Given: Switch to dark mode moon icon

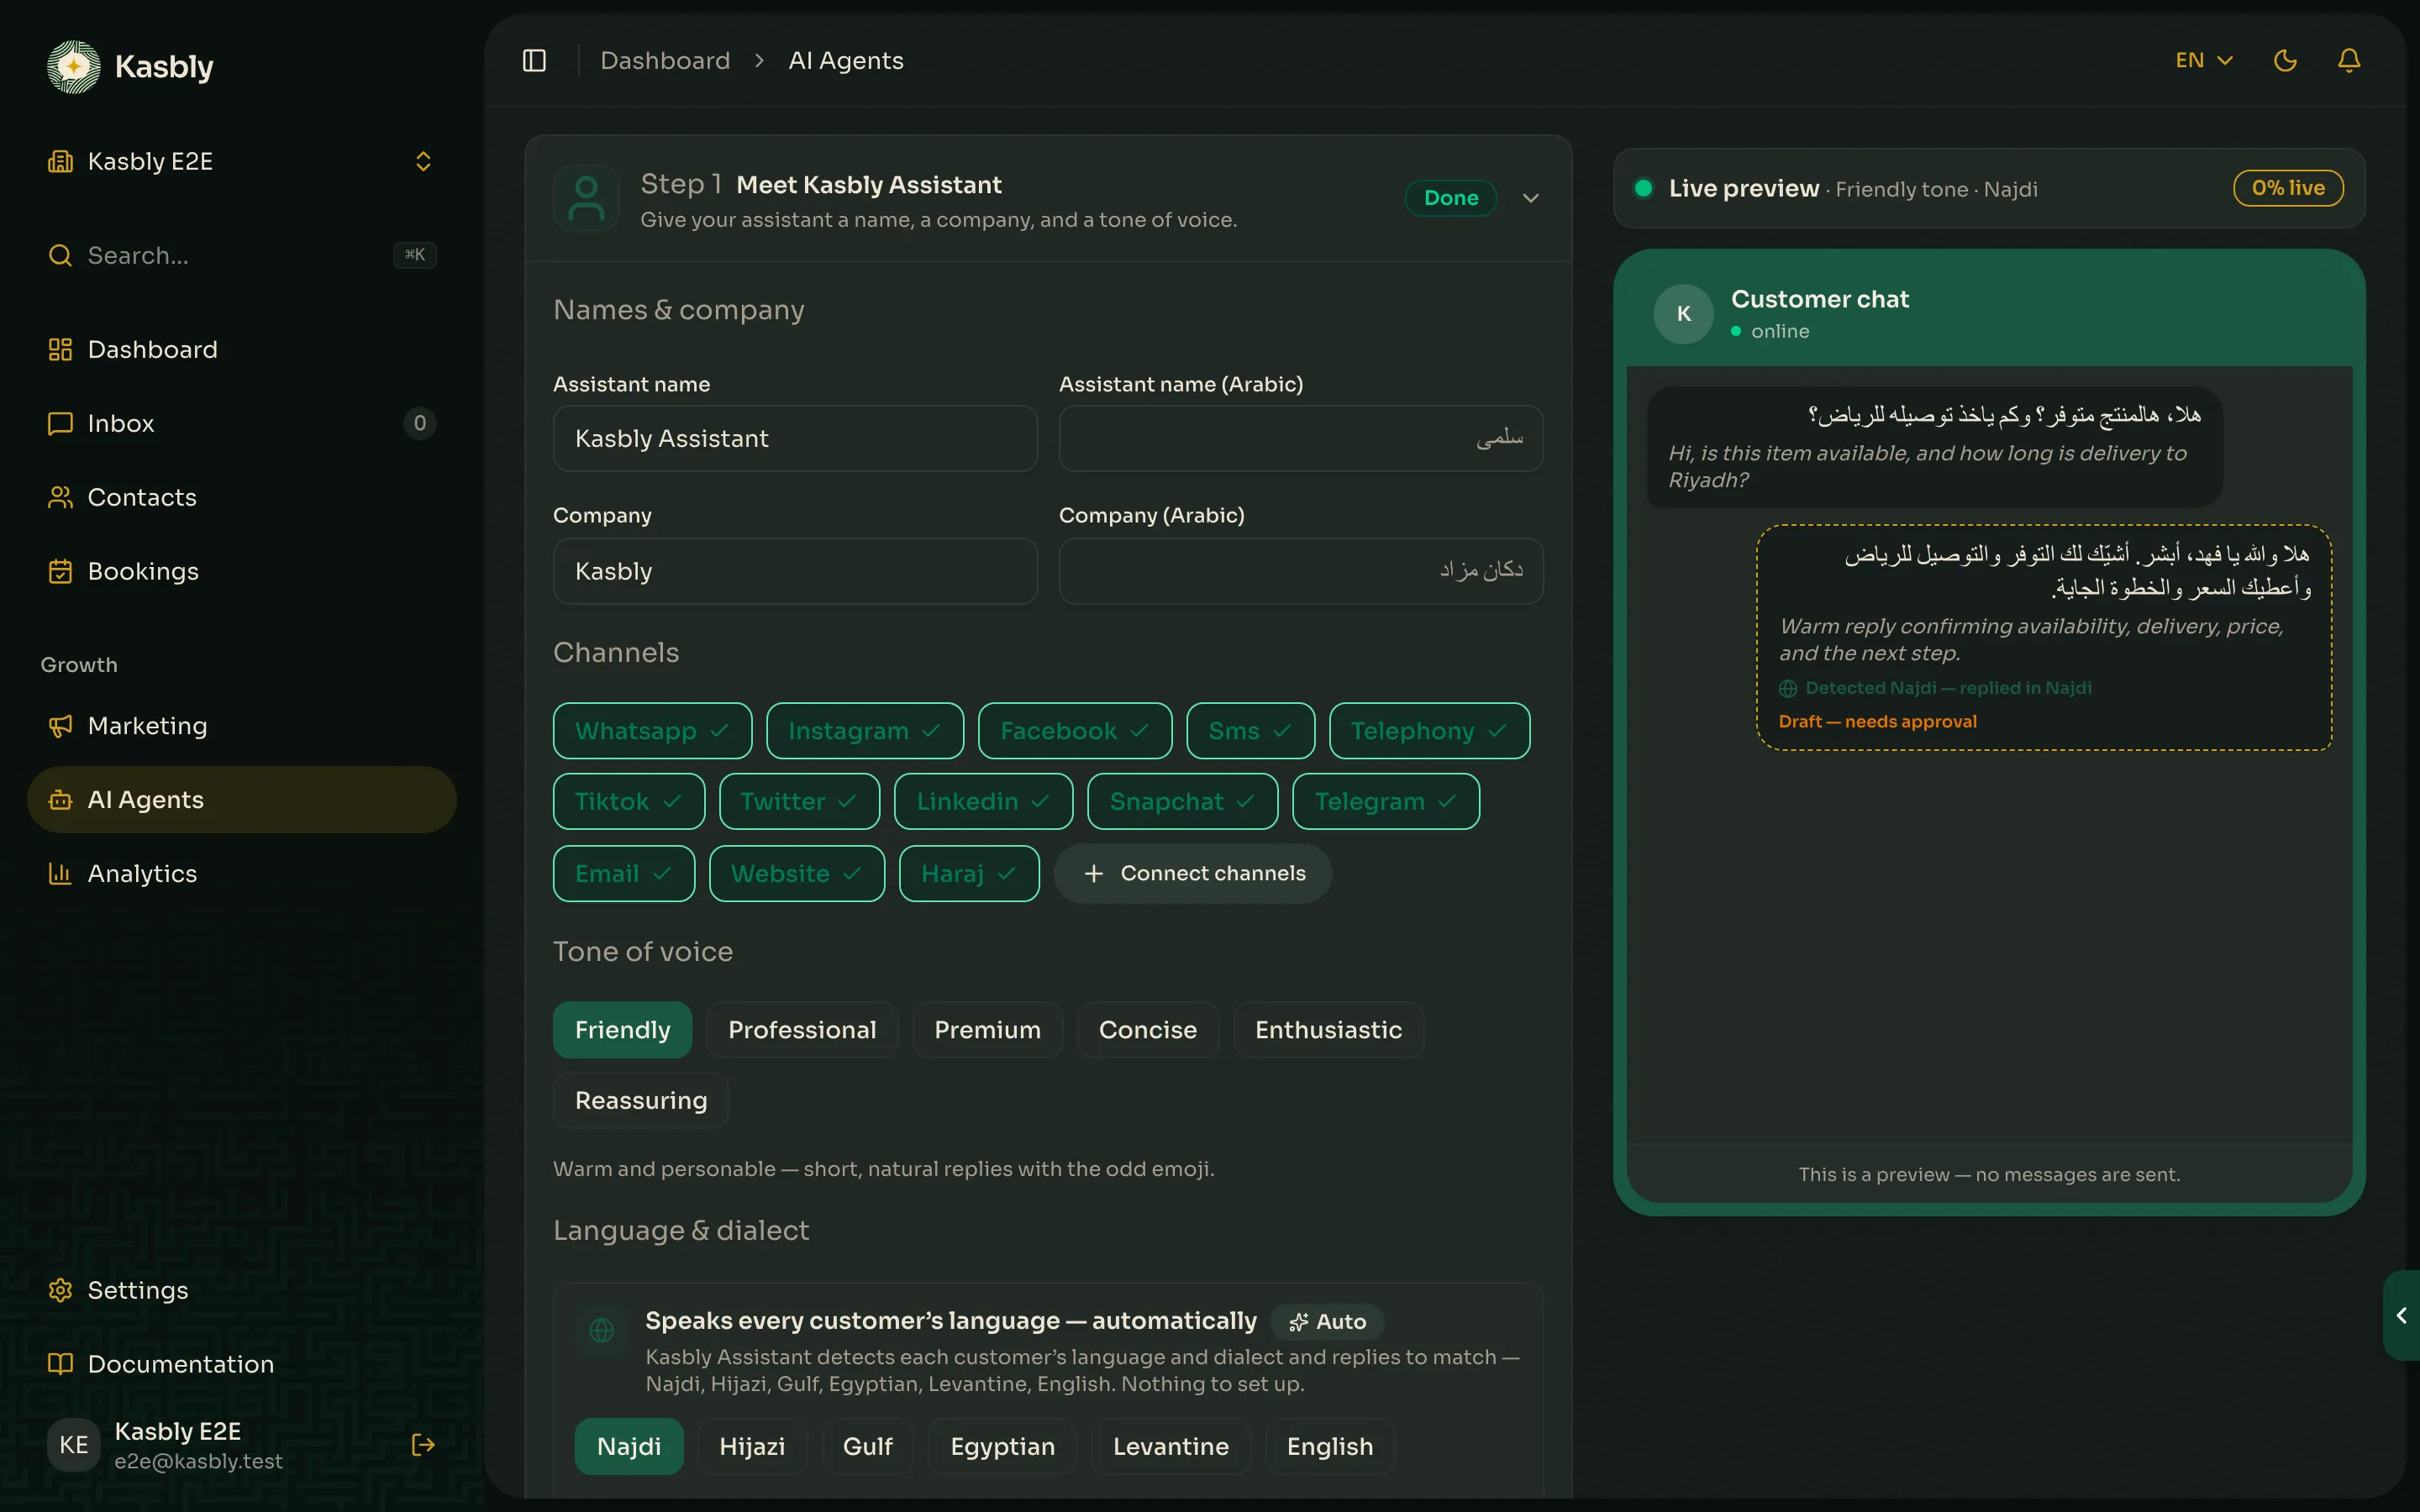Looking at the screenshot, I should pyautogui.click(x=2285, y=61).
